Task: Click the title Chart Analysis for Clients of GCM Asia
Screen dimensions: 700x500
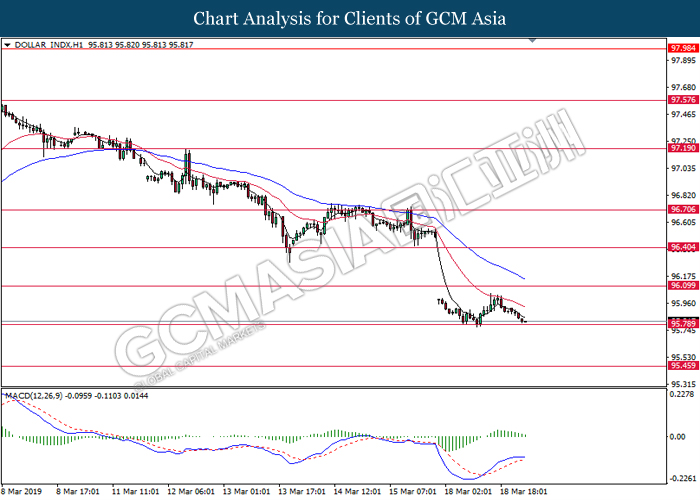Action: coord(350,19)
